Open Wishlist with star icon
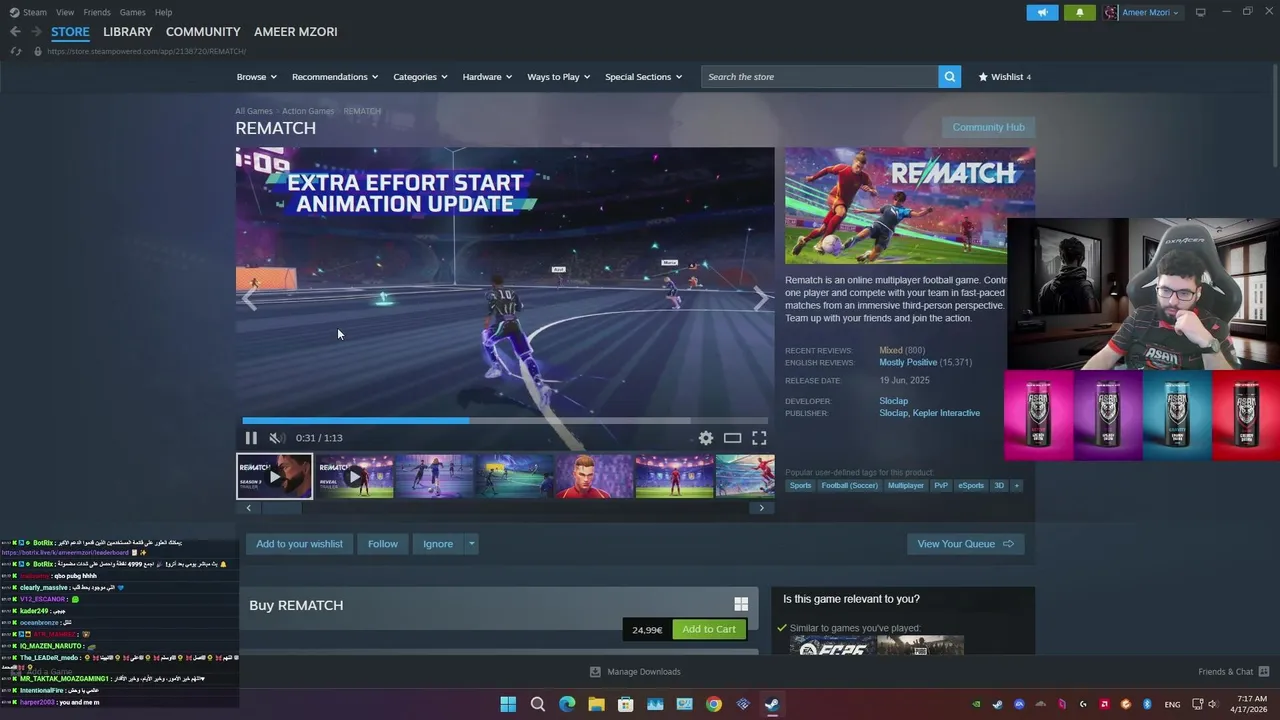 click(x=1004, y=77)
